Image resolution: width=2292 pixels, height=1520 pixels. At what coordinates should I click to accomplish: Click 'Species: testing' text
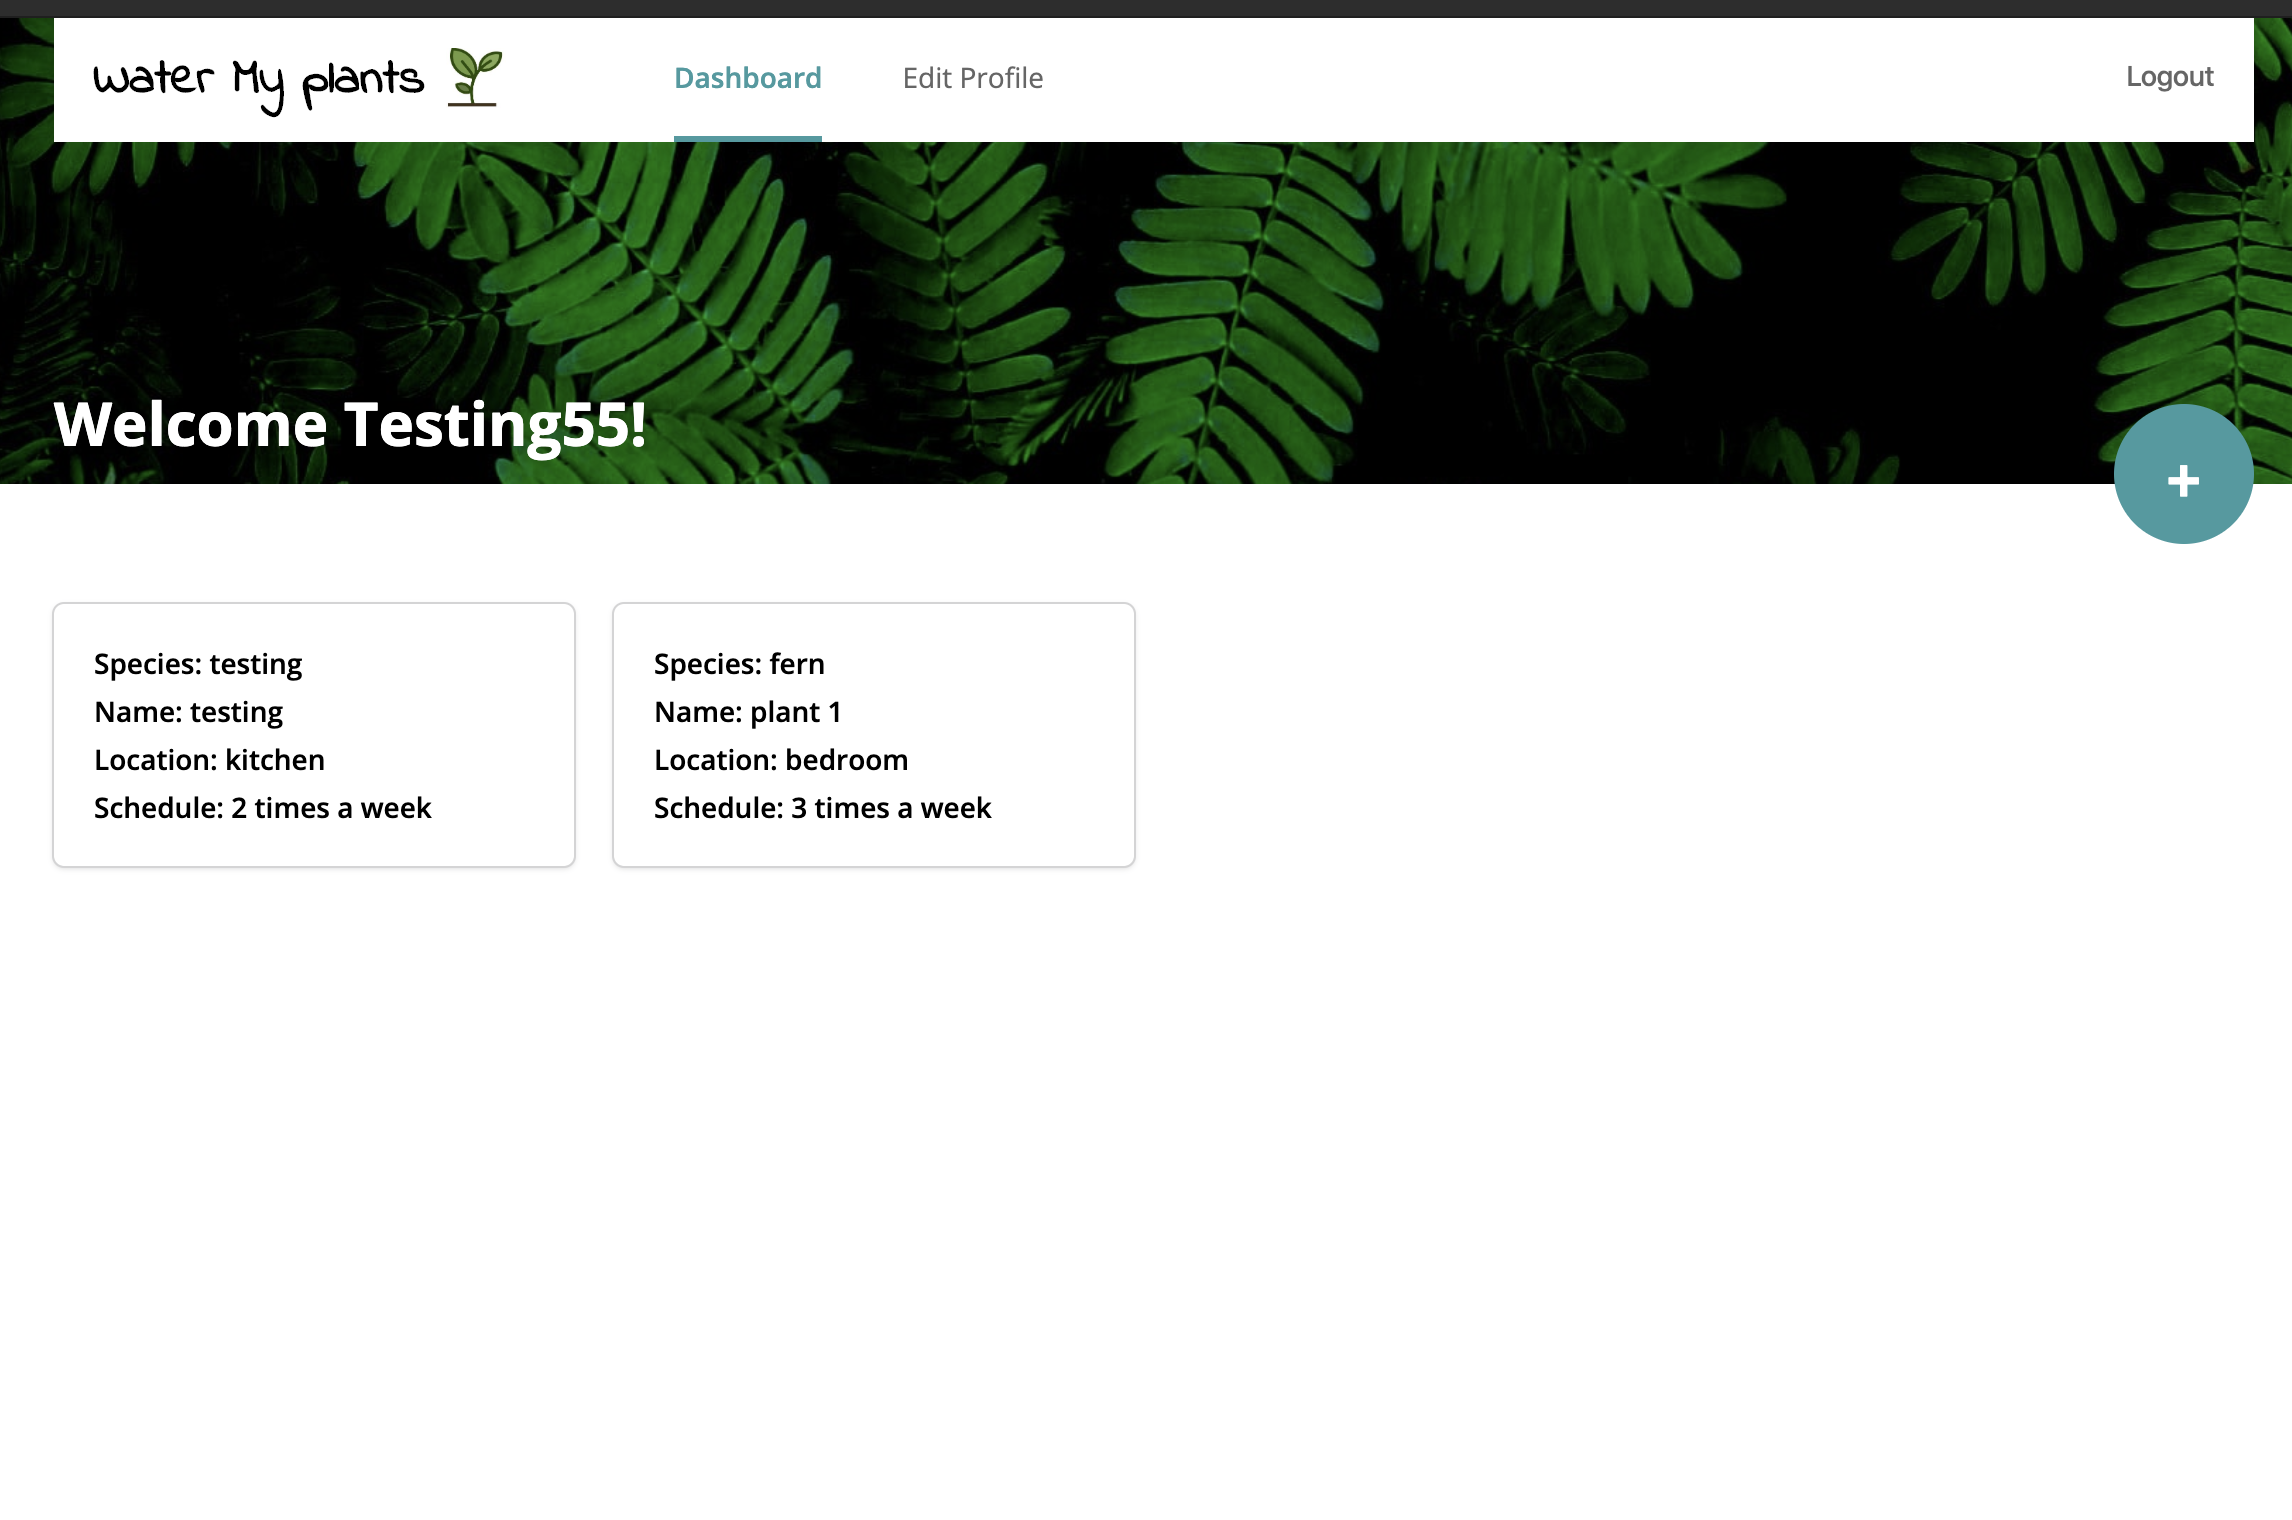click(198, 664)
